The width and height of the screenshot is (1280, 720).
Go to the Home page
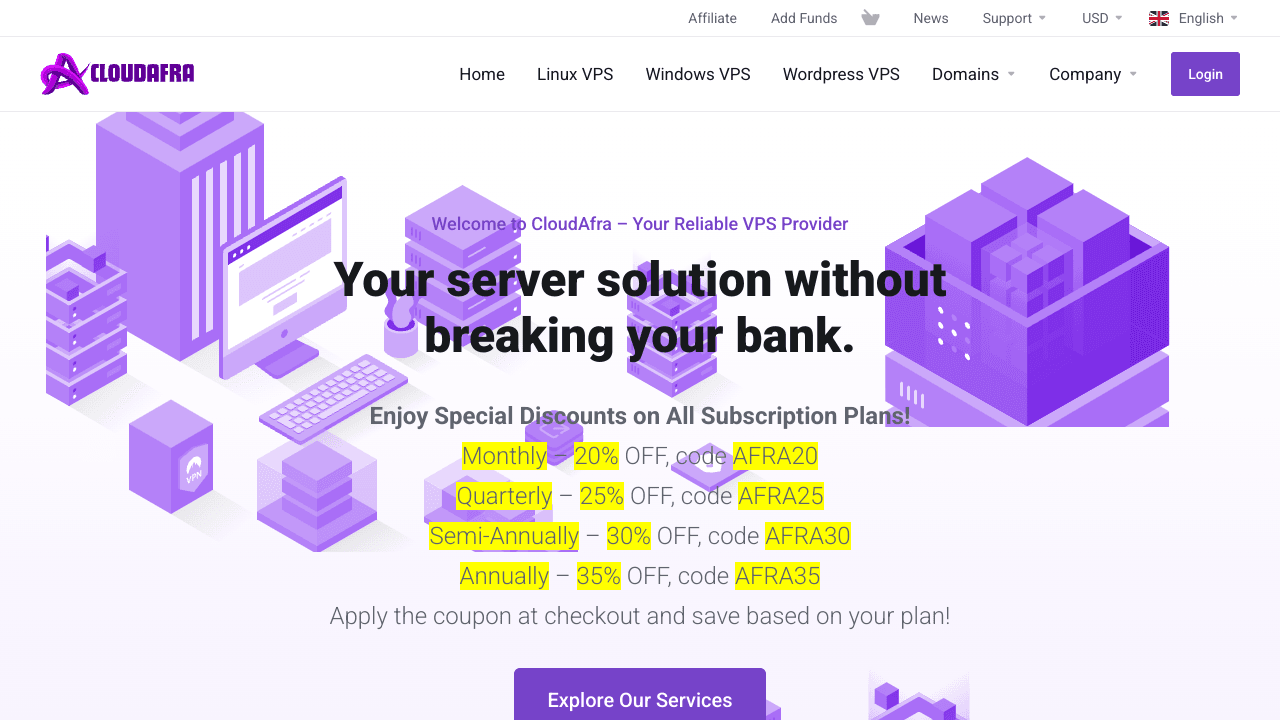tap(482, 73)
